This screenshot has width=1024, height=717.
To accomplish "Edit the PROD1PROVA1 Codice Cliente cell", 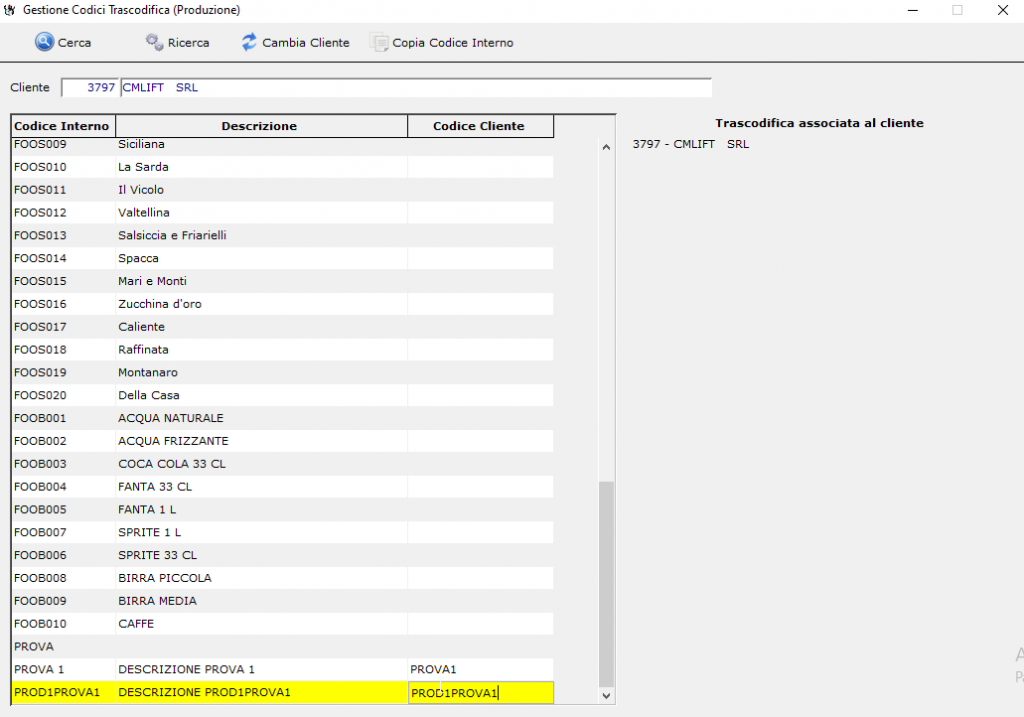I will (x=480, y=693).
